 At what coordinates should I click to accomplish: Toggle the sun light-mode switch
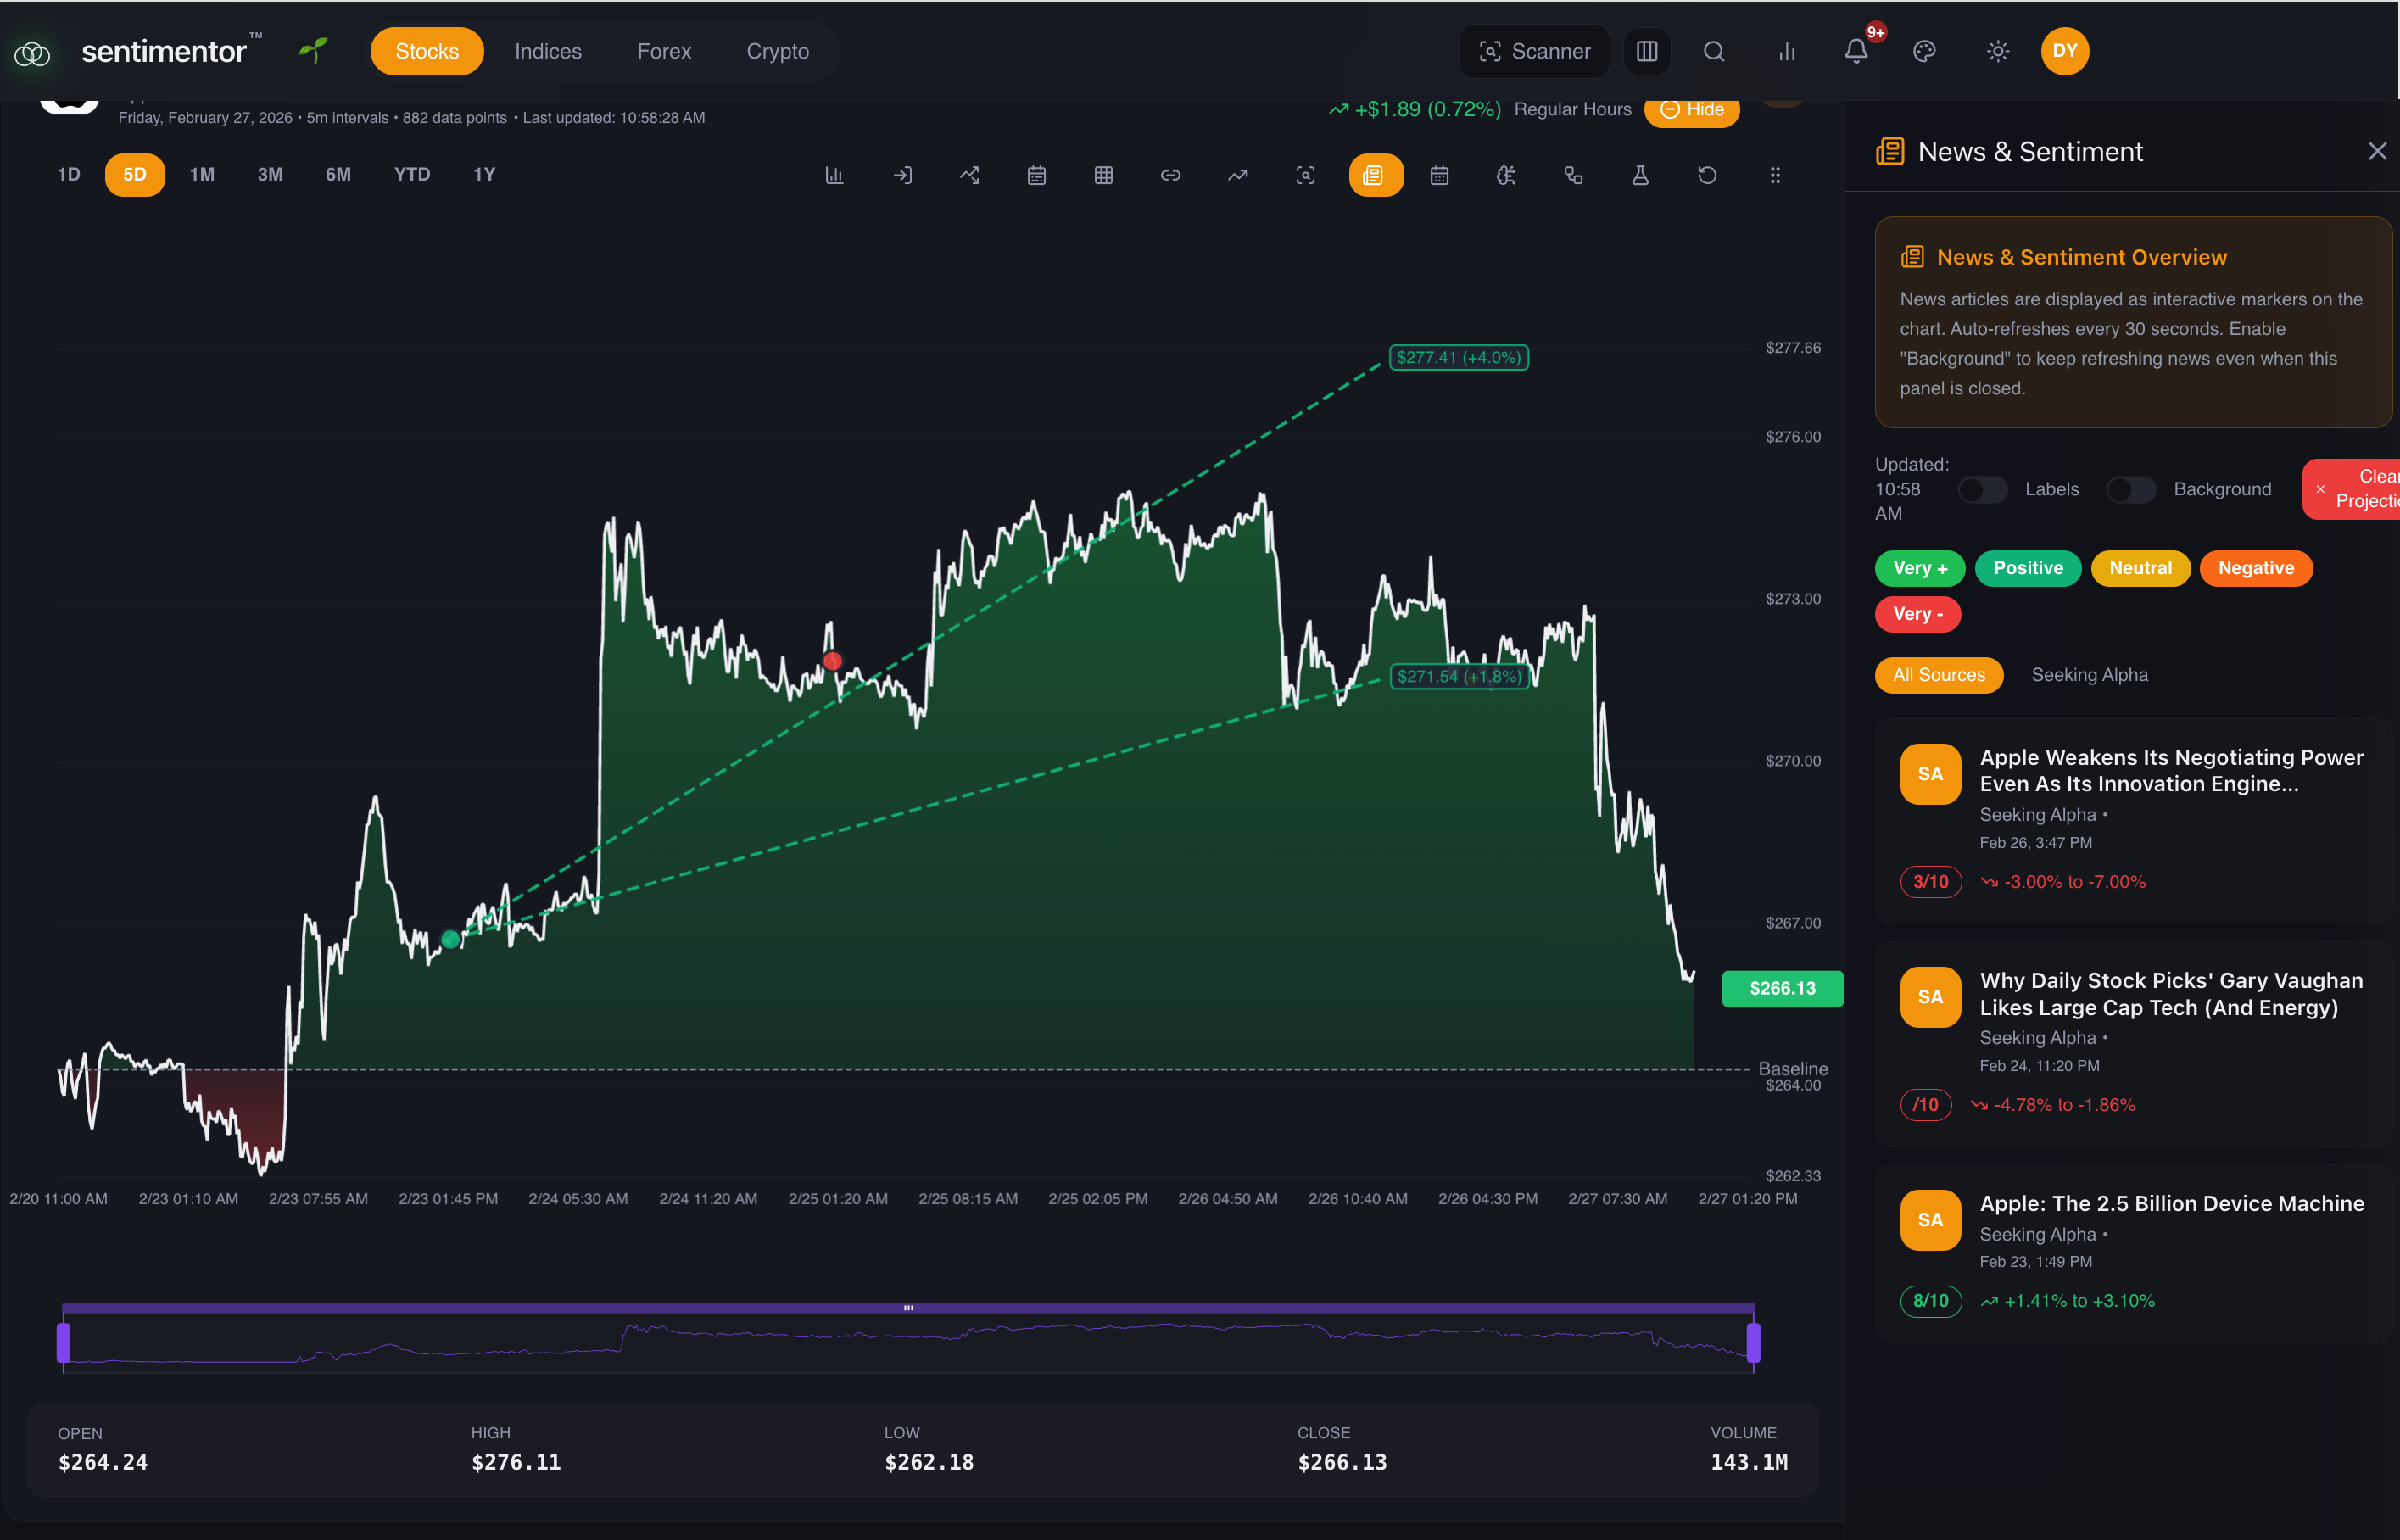1997,51
